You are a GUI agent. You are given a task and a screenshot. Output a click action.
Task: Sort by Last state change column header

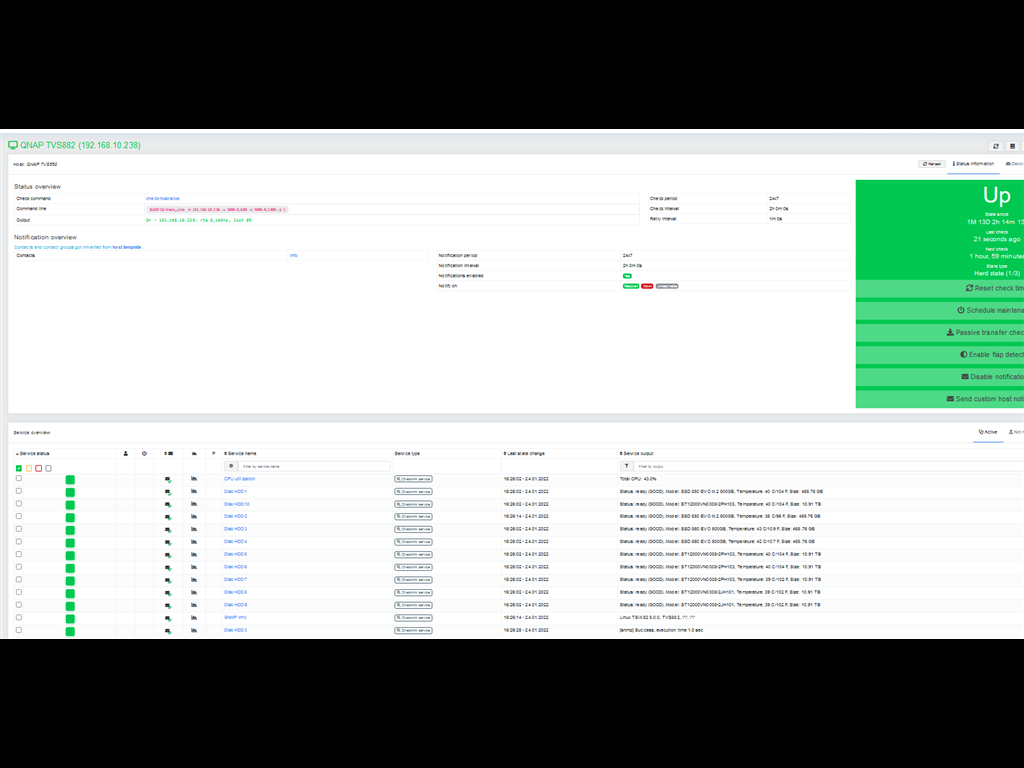(x=524, y=453)
